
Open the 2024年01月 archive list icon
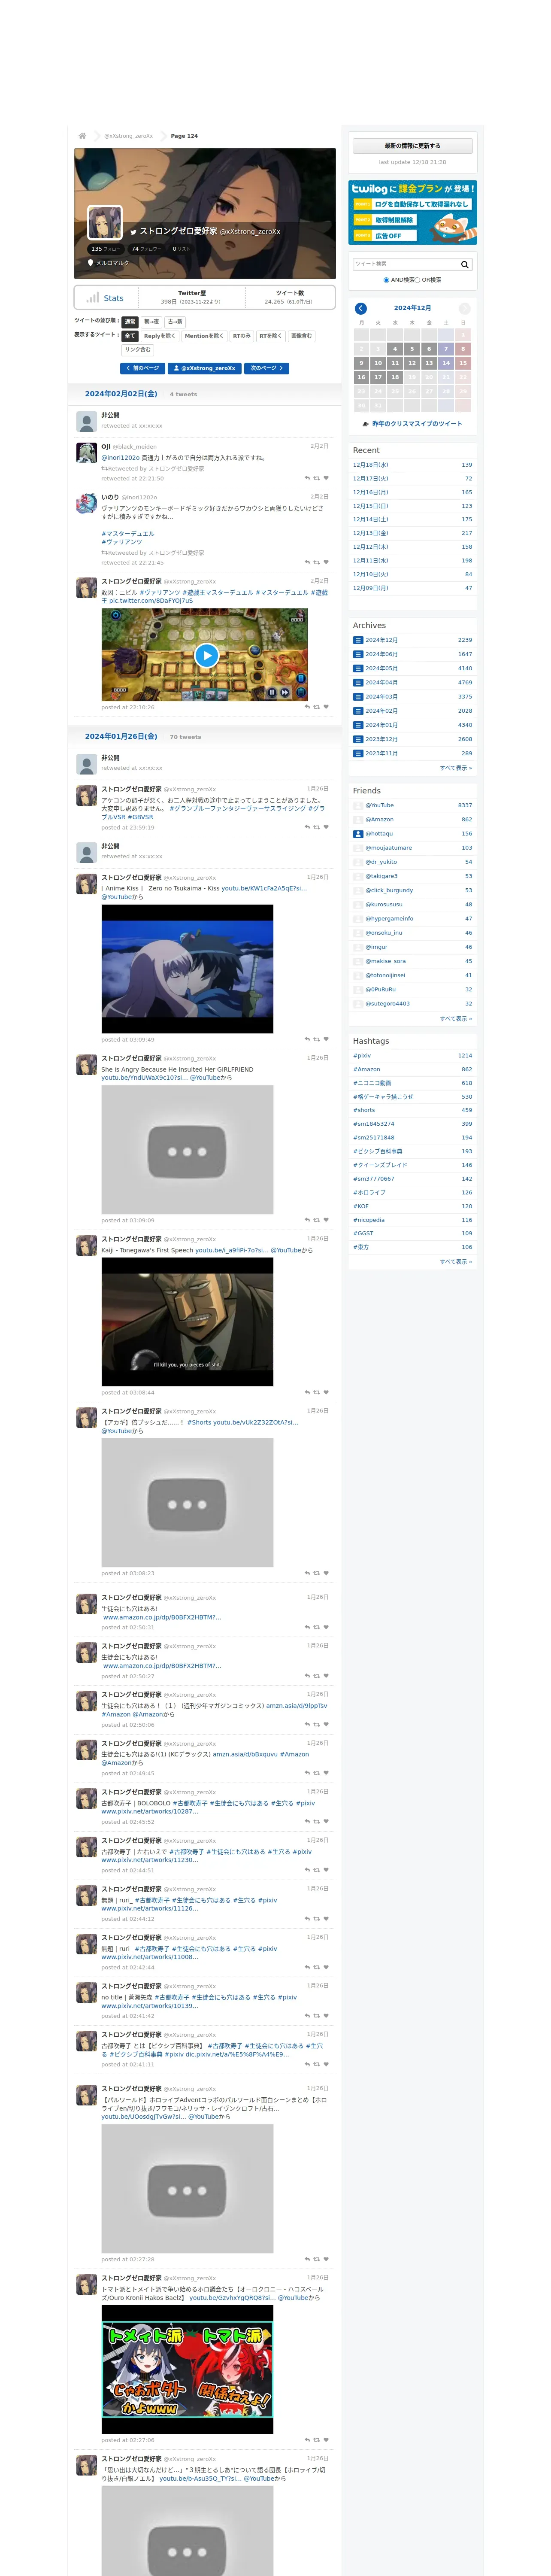358,725
